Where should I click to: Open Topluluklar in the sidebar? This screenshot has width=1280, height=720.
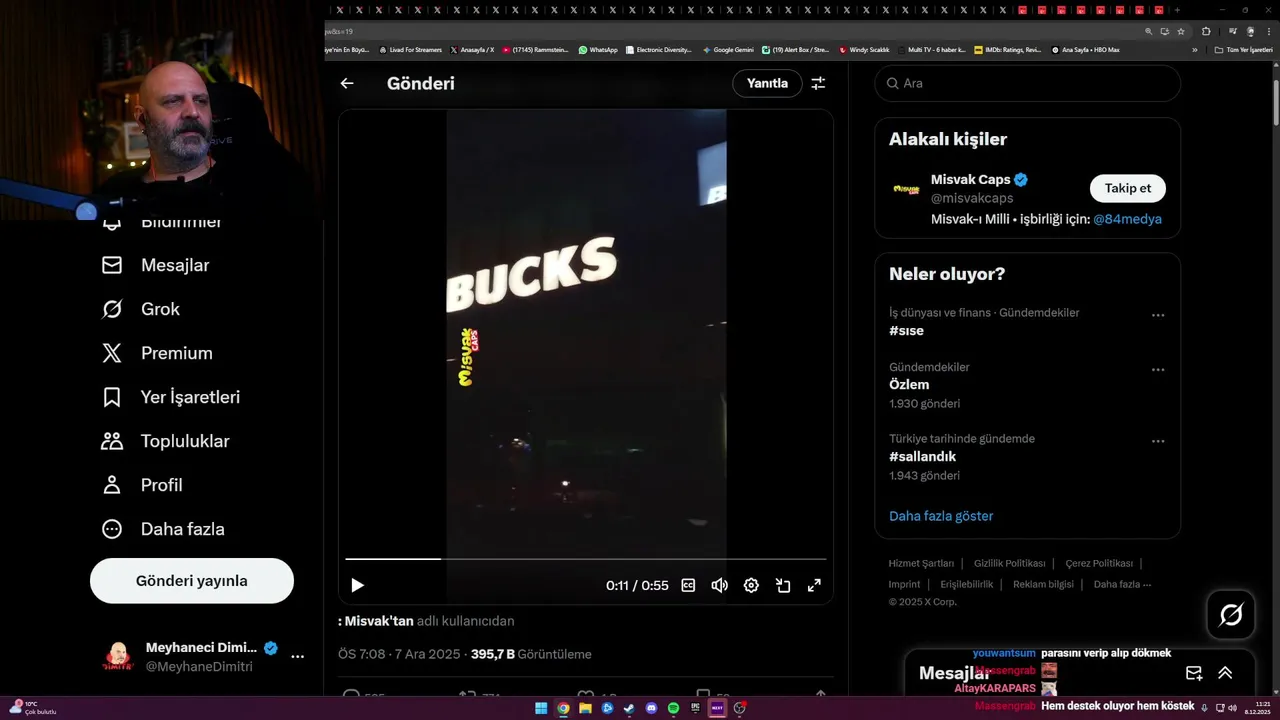pyautogui.click(x=165, y=441)
